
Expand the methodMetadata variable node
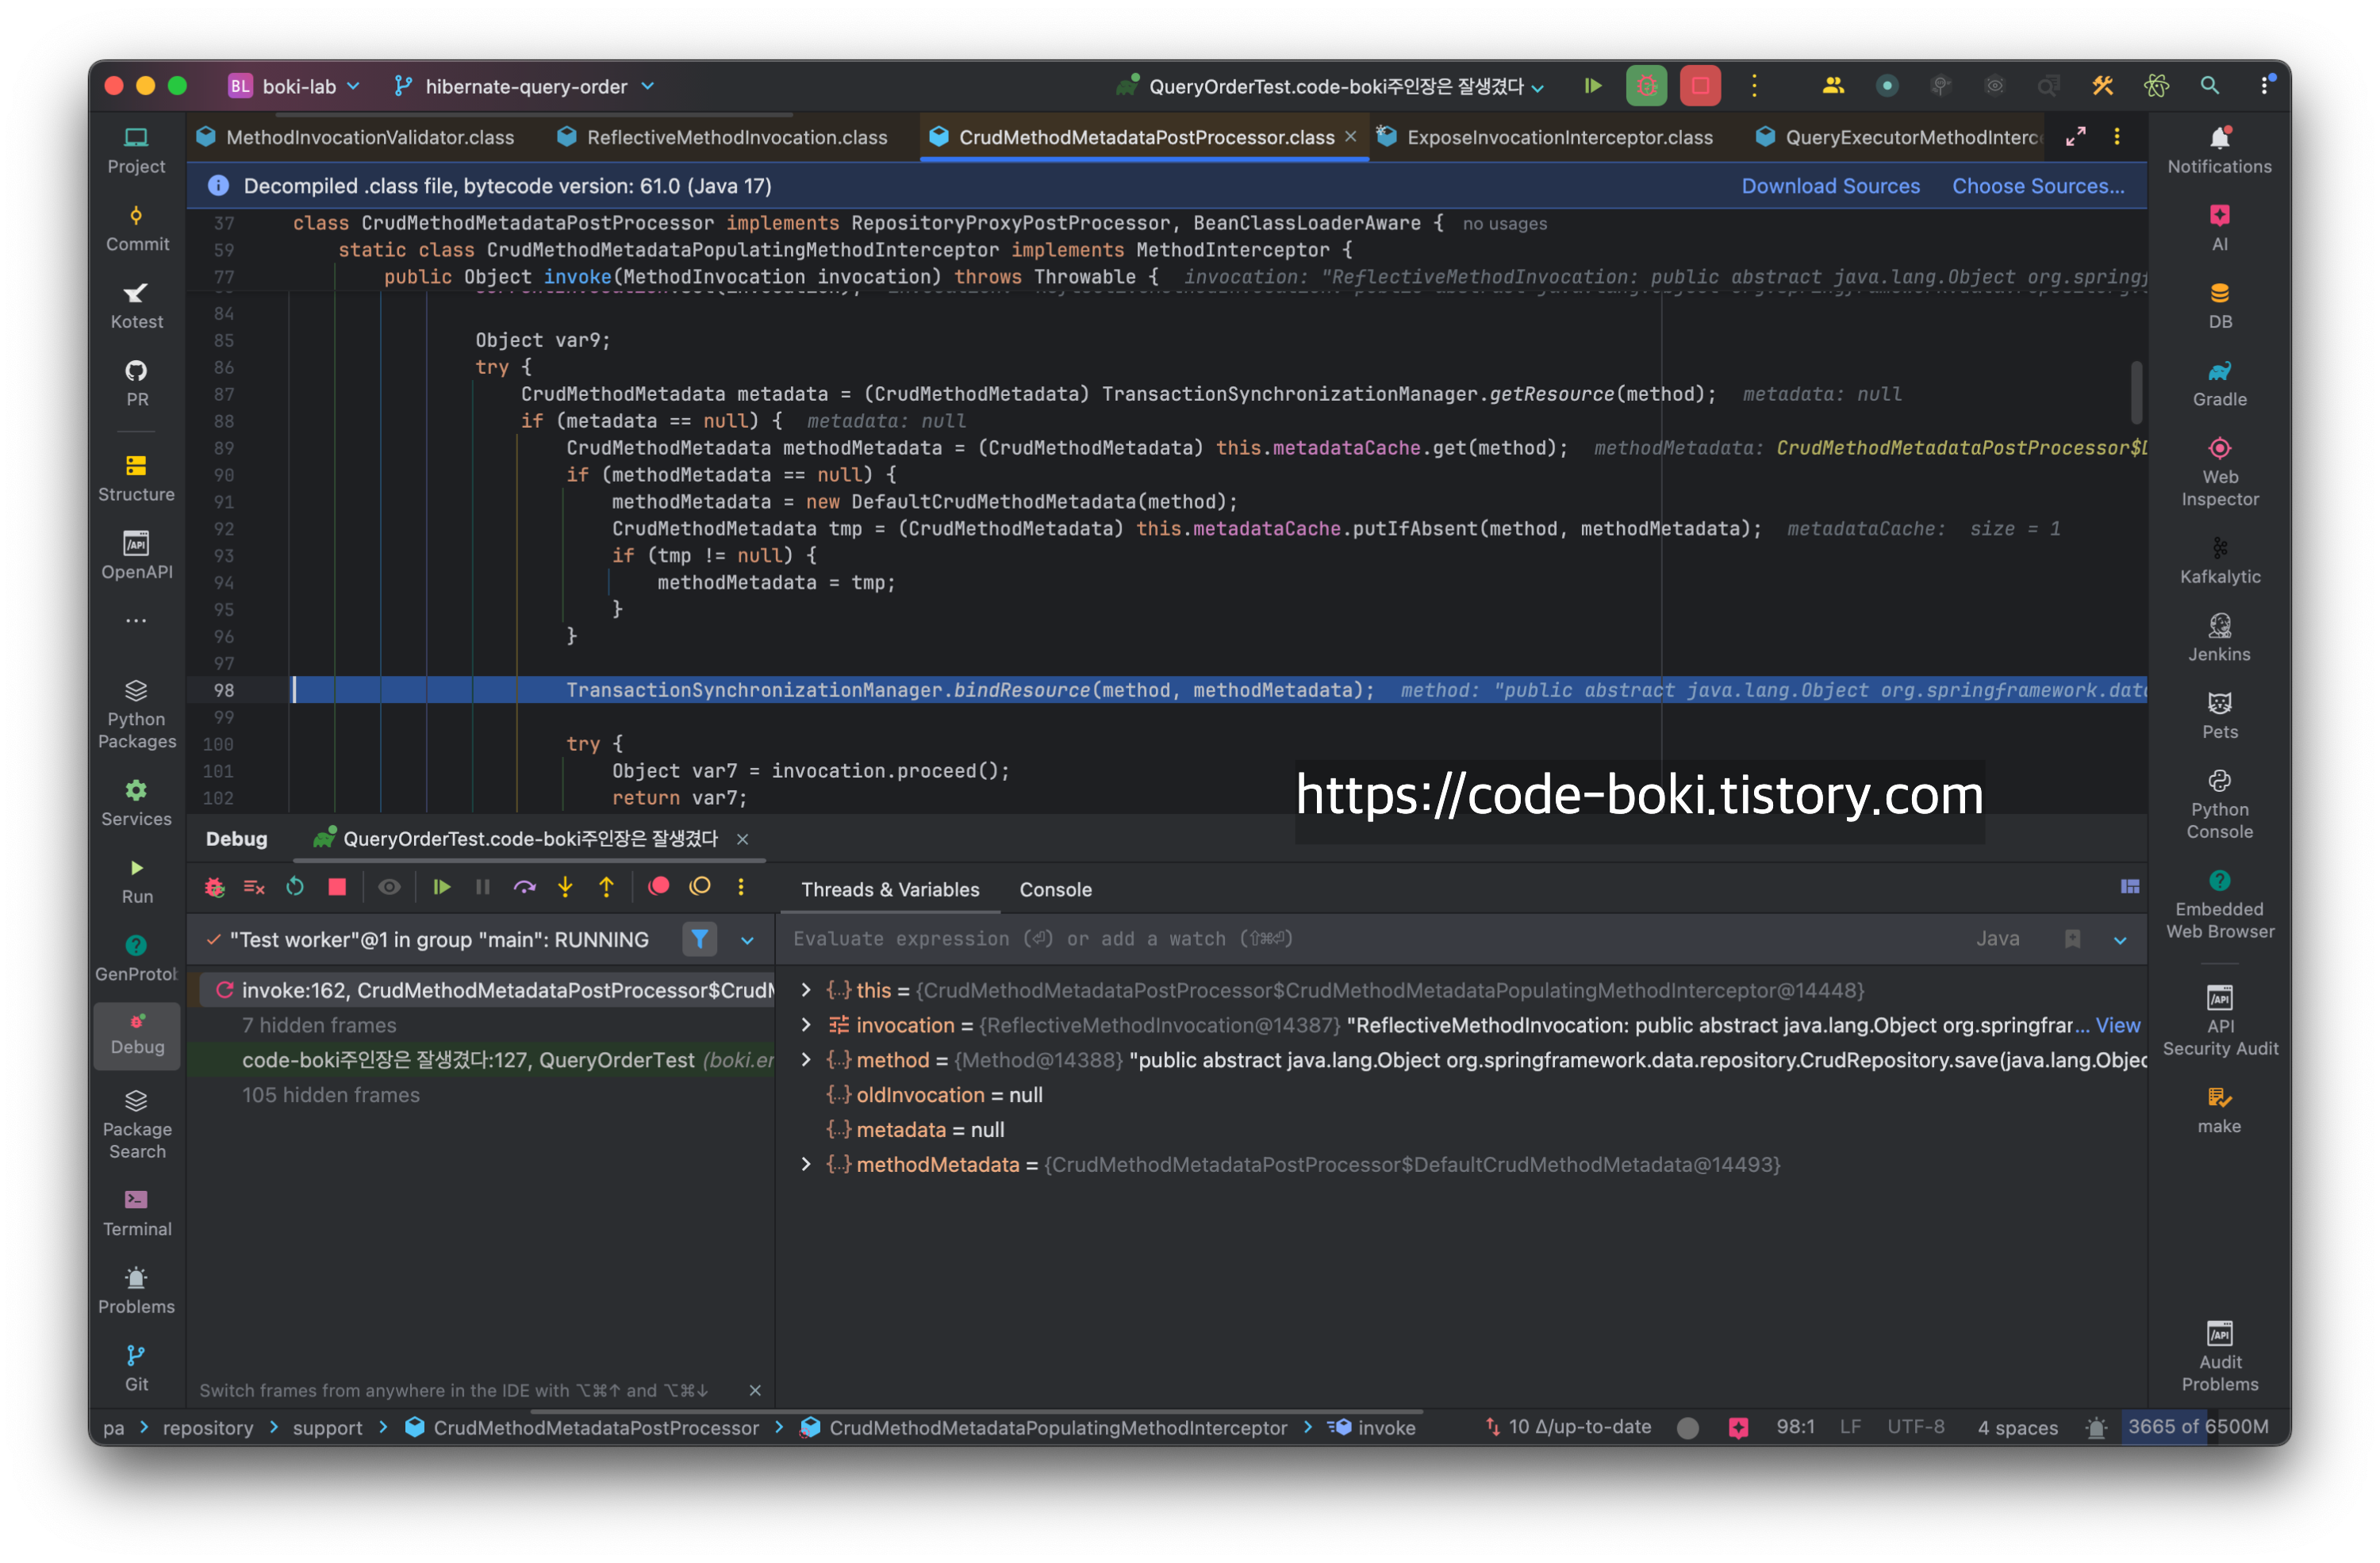click(806, 1164)
